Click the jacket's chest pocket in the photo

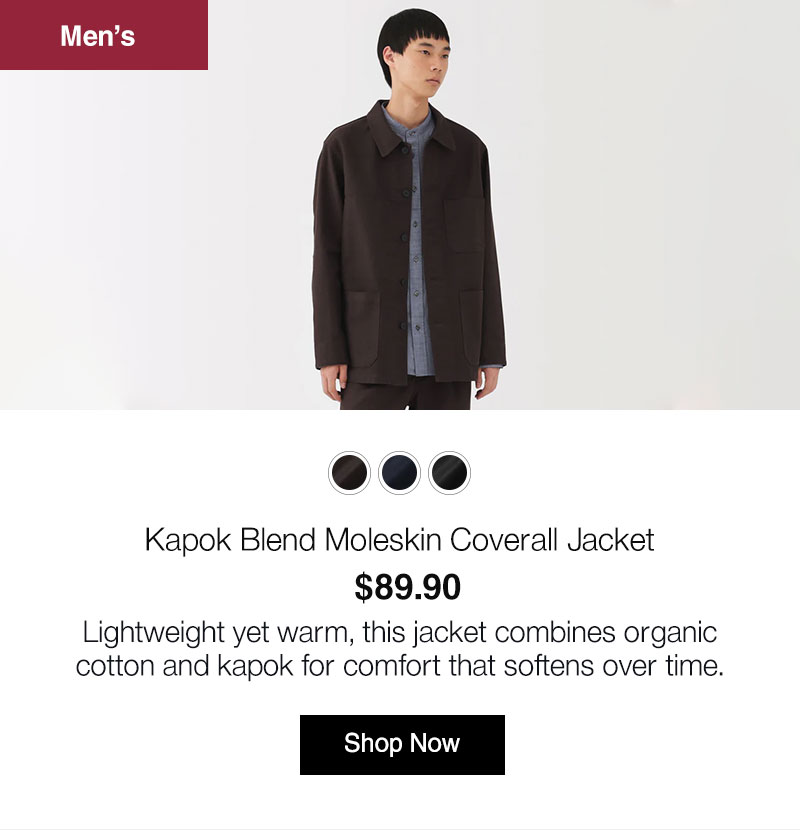pos(464,225)
